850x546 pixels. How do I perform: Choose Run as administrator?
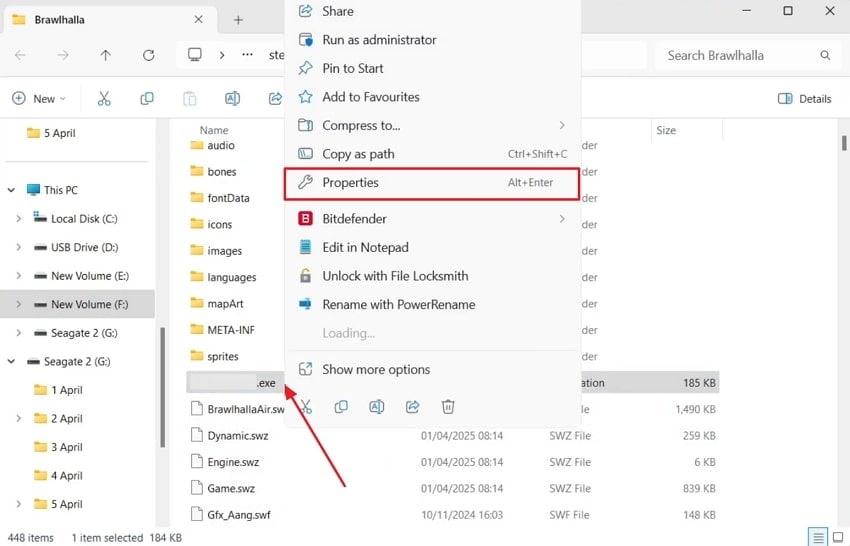(433, 40)
